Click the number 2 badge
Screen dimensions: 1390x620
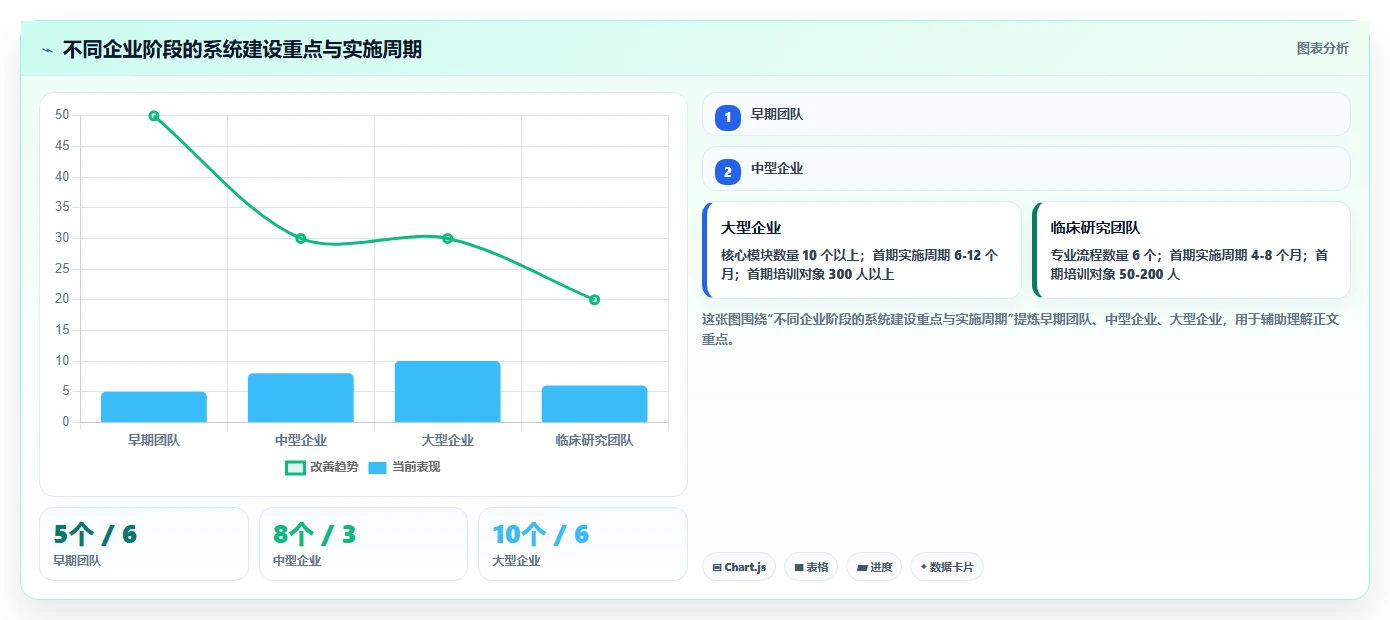click(728, 171)
